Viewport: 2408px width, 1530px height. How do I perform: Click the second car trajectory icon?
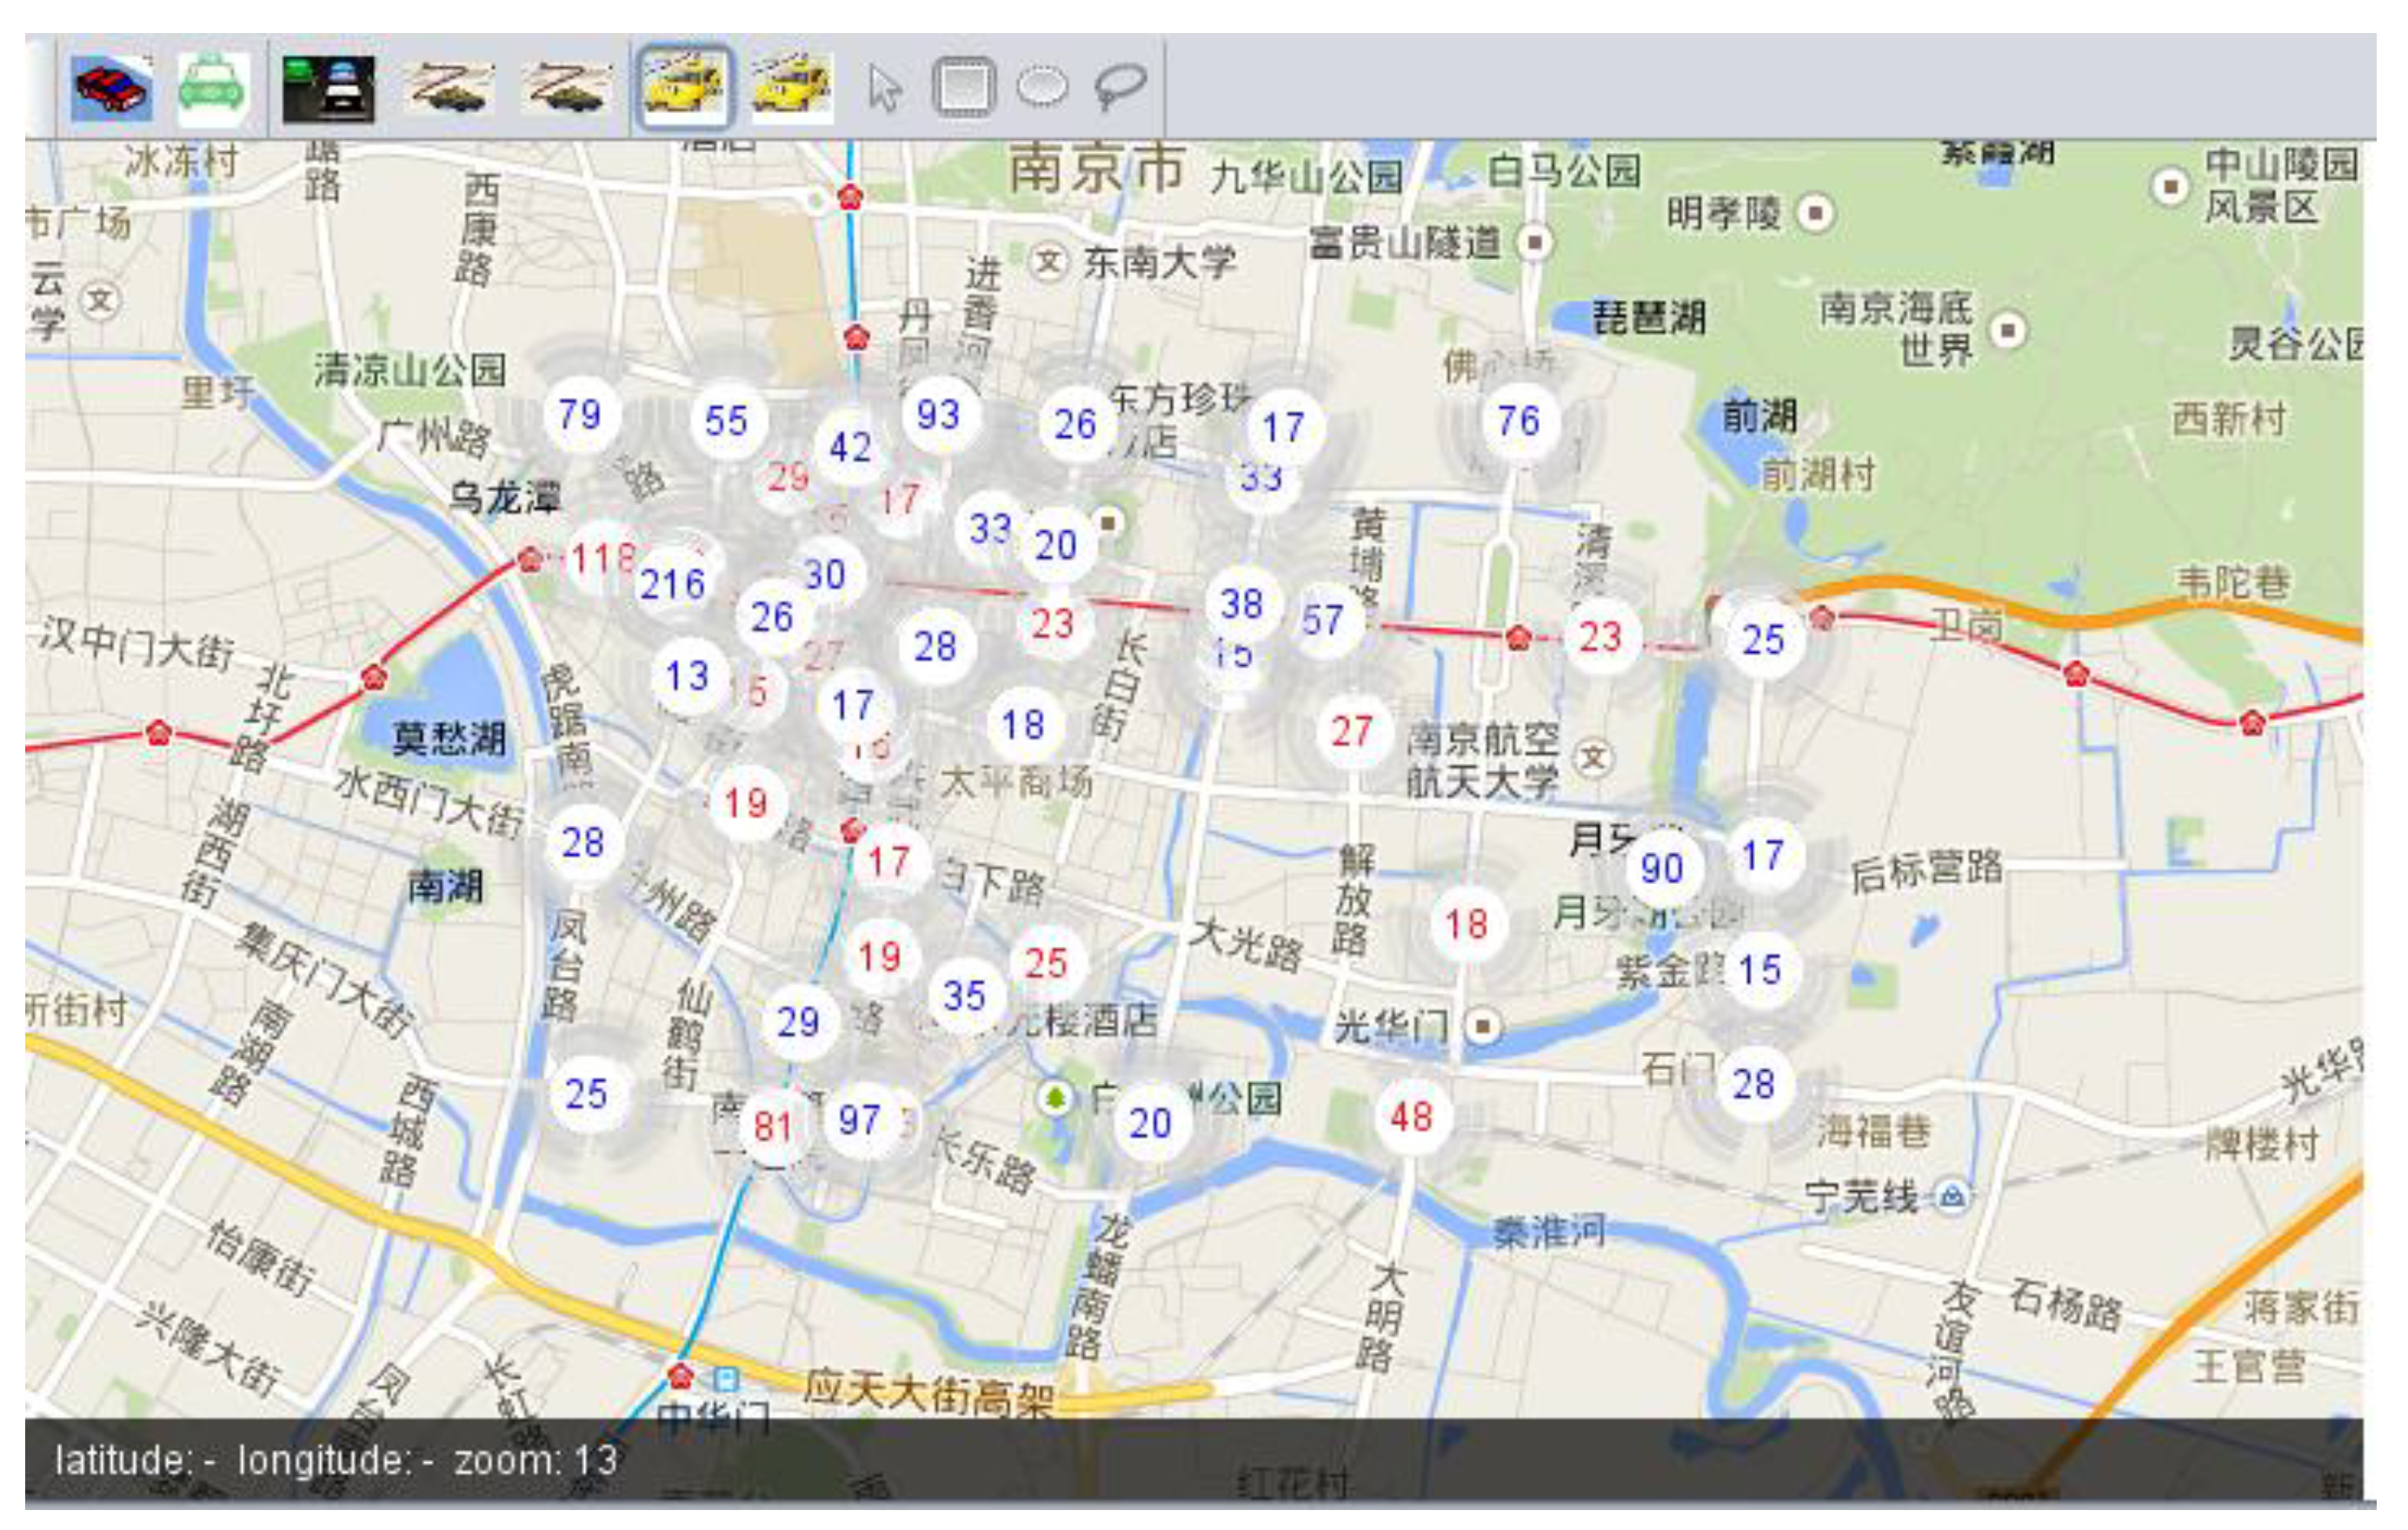click(567, 89)
